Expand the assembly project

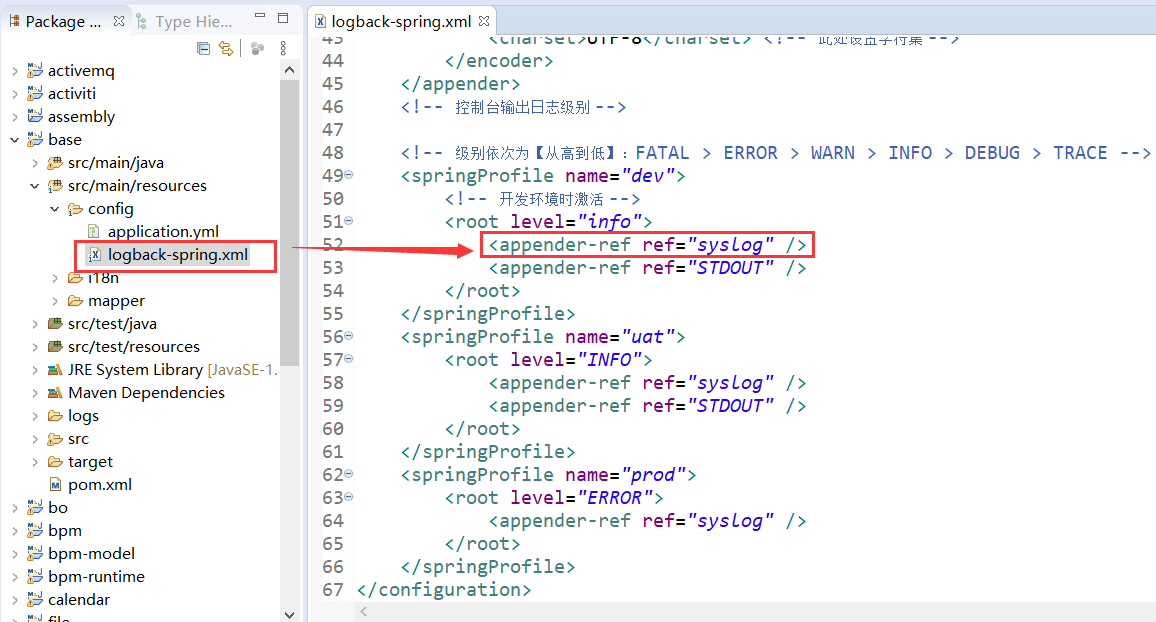tap(15, 117)
